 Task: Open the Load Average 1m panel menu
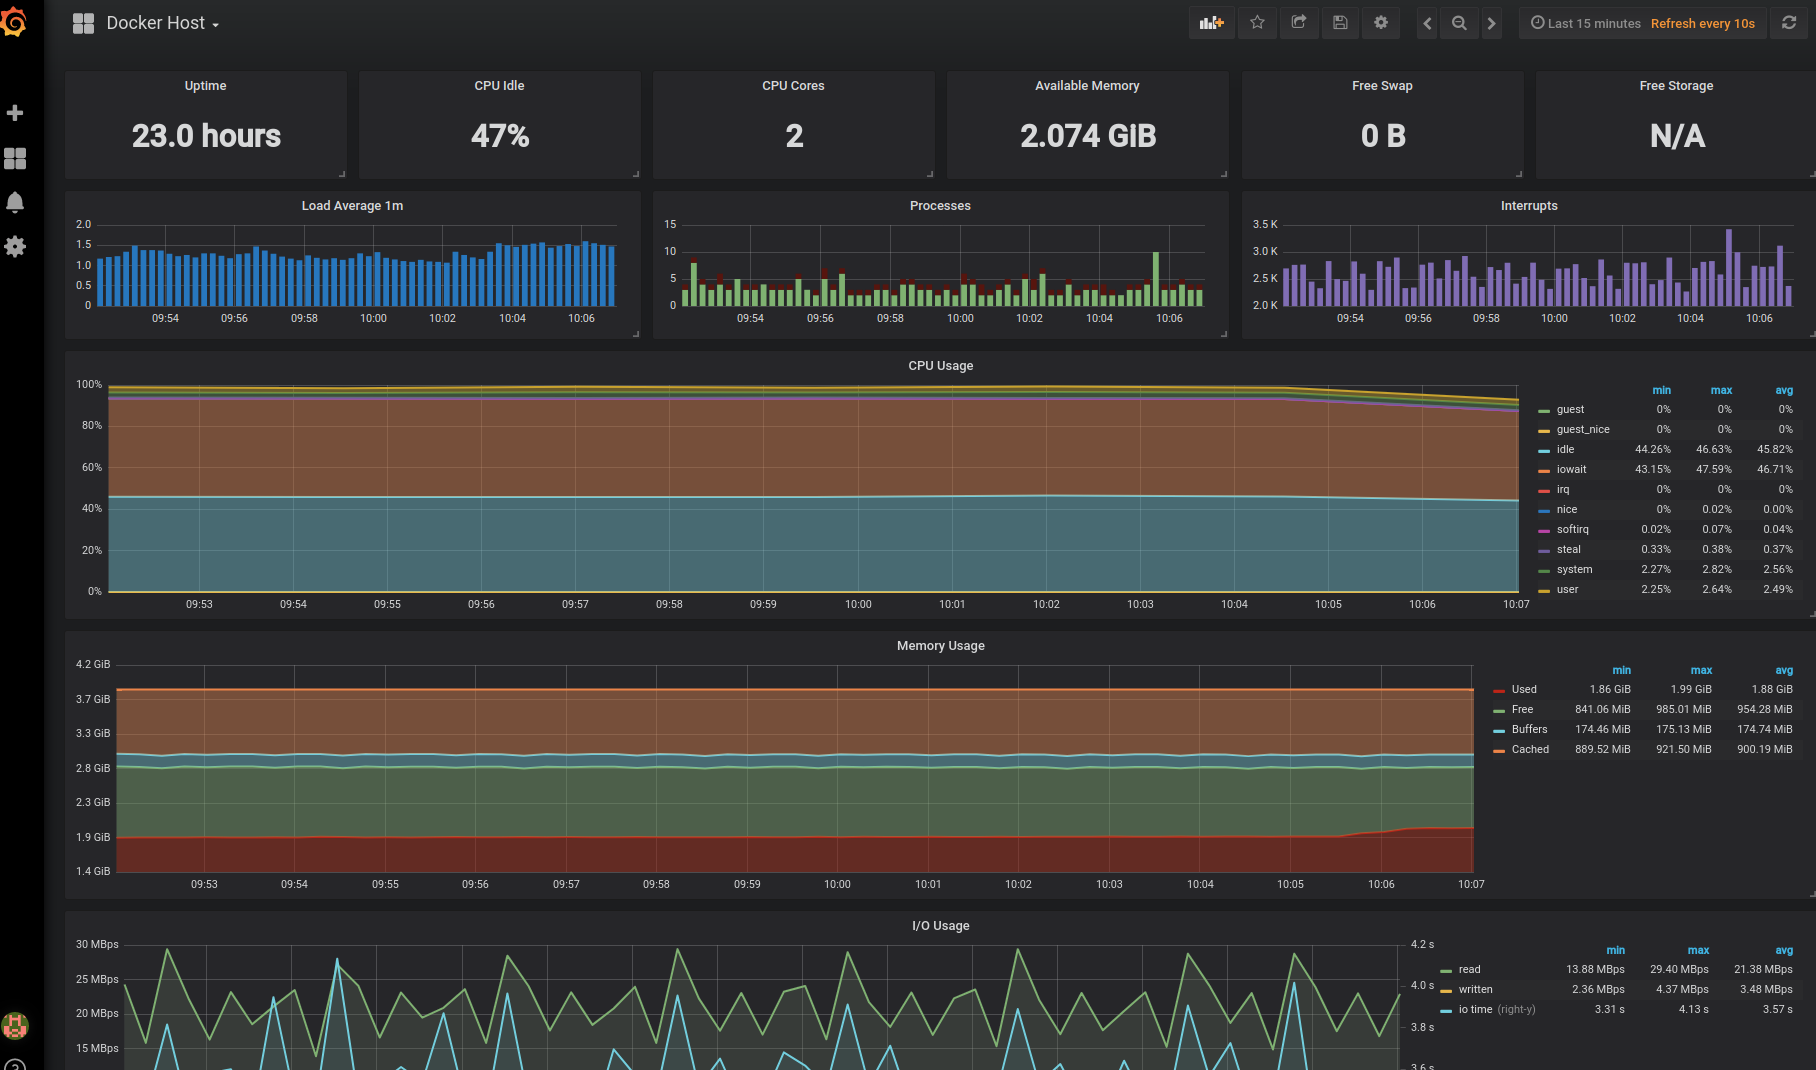tap(352, 206)
